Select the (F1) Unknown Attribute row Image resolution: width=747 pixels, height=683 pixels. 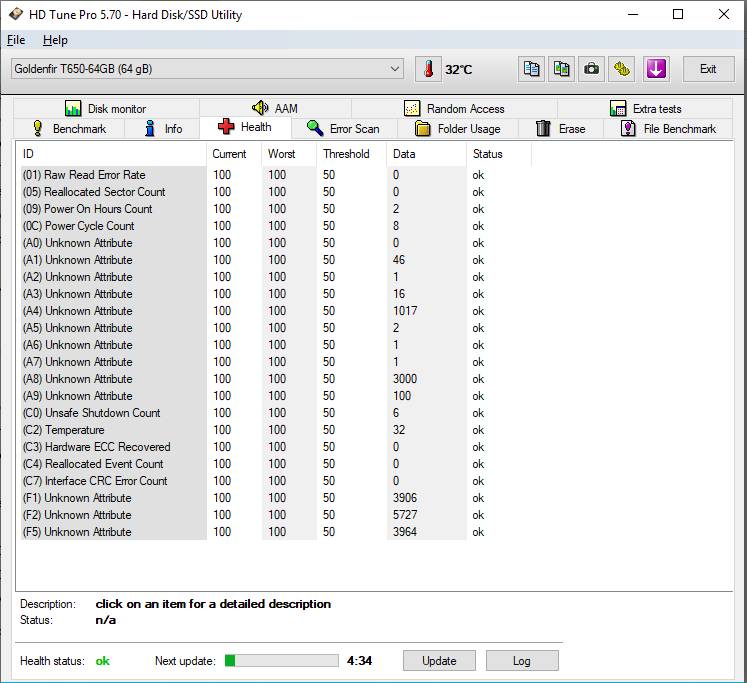click(x=276, y=498)
